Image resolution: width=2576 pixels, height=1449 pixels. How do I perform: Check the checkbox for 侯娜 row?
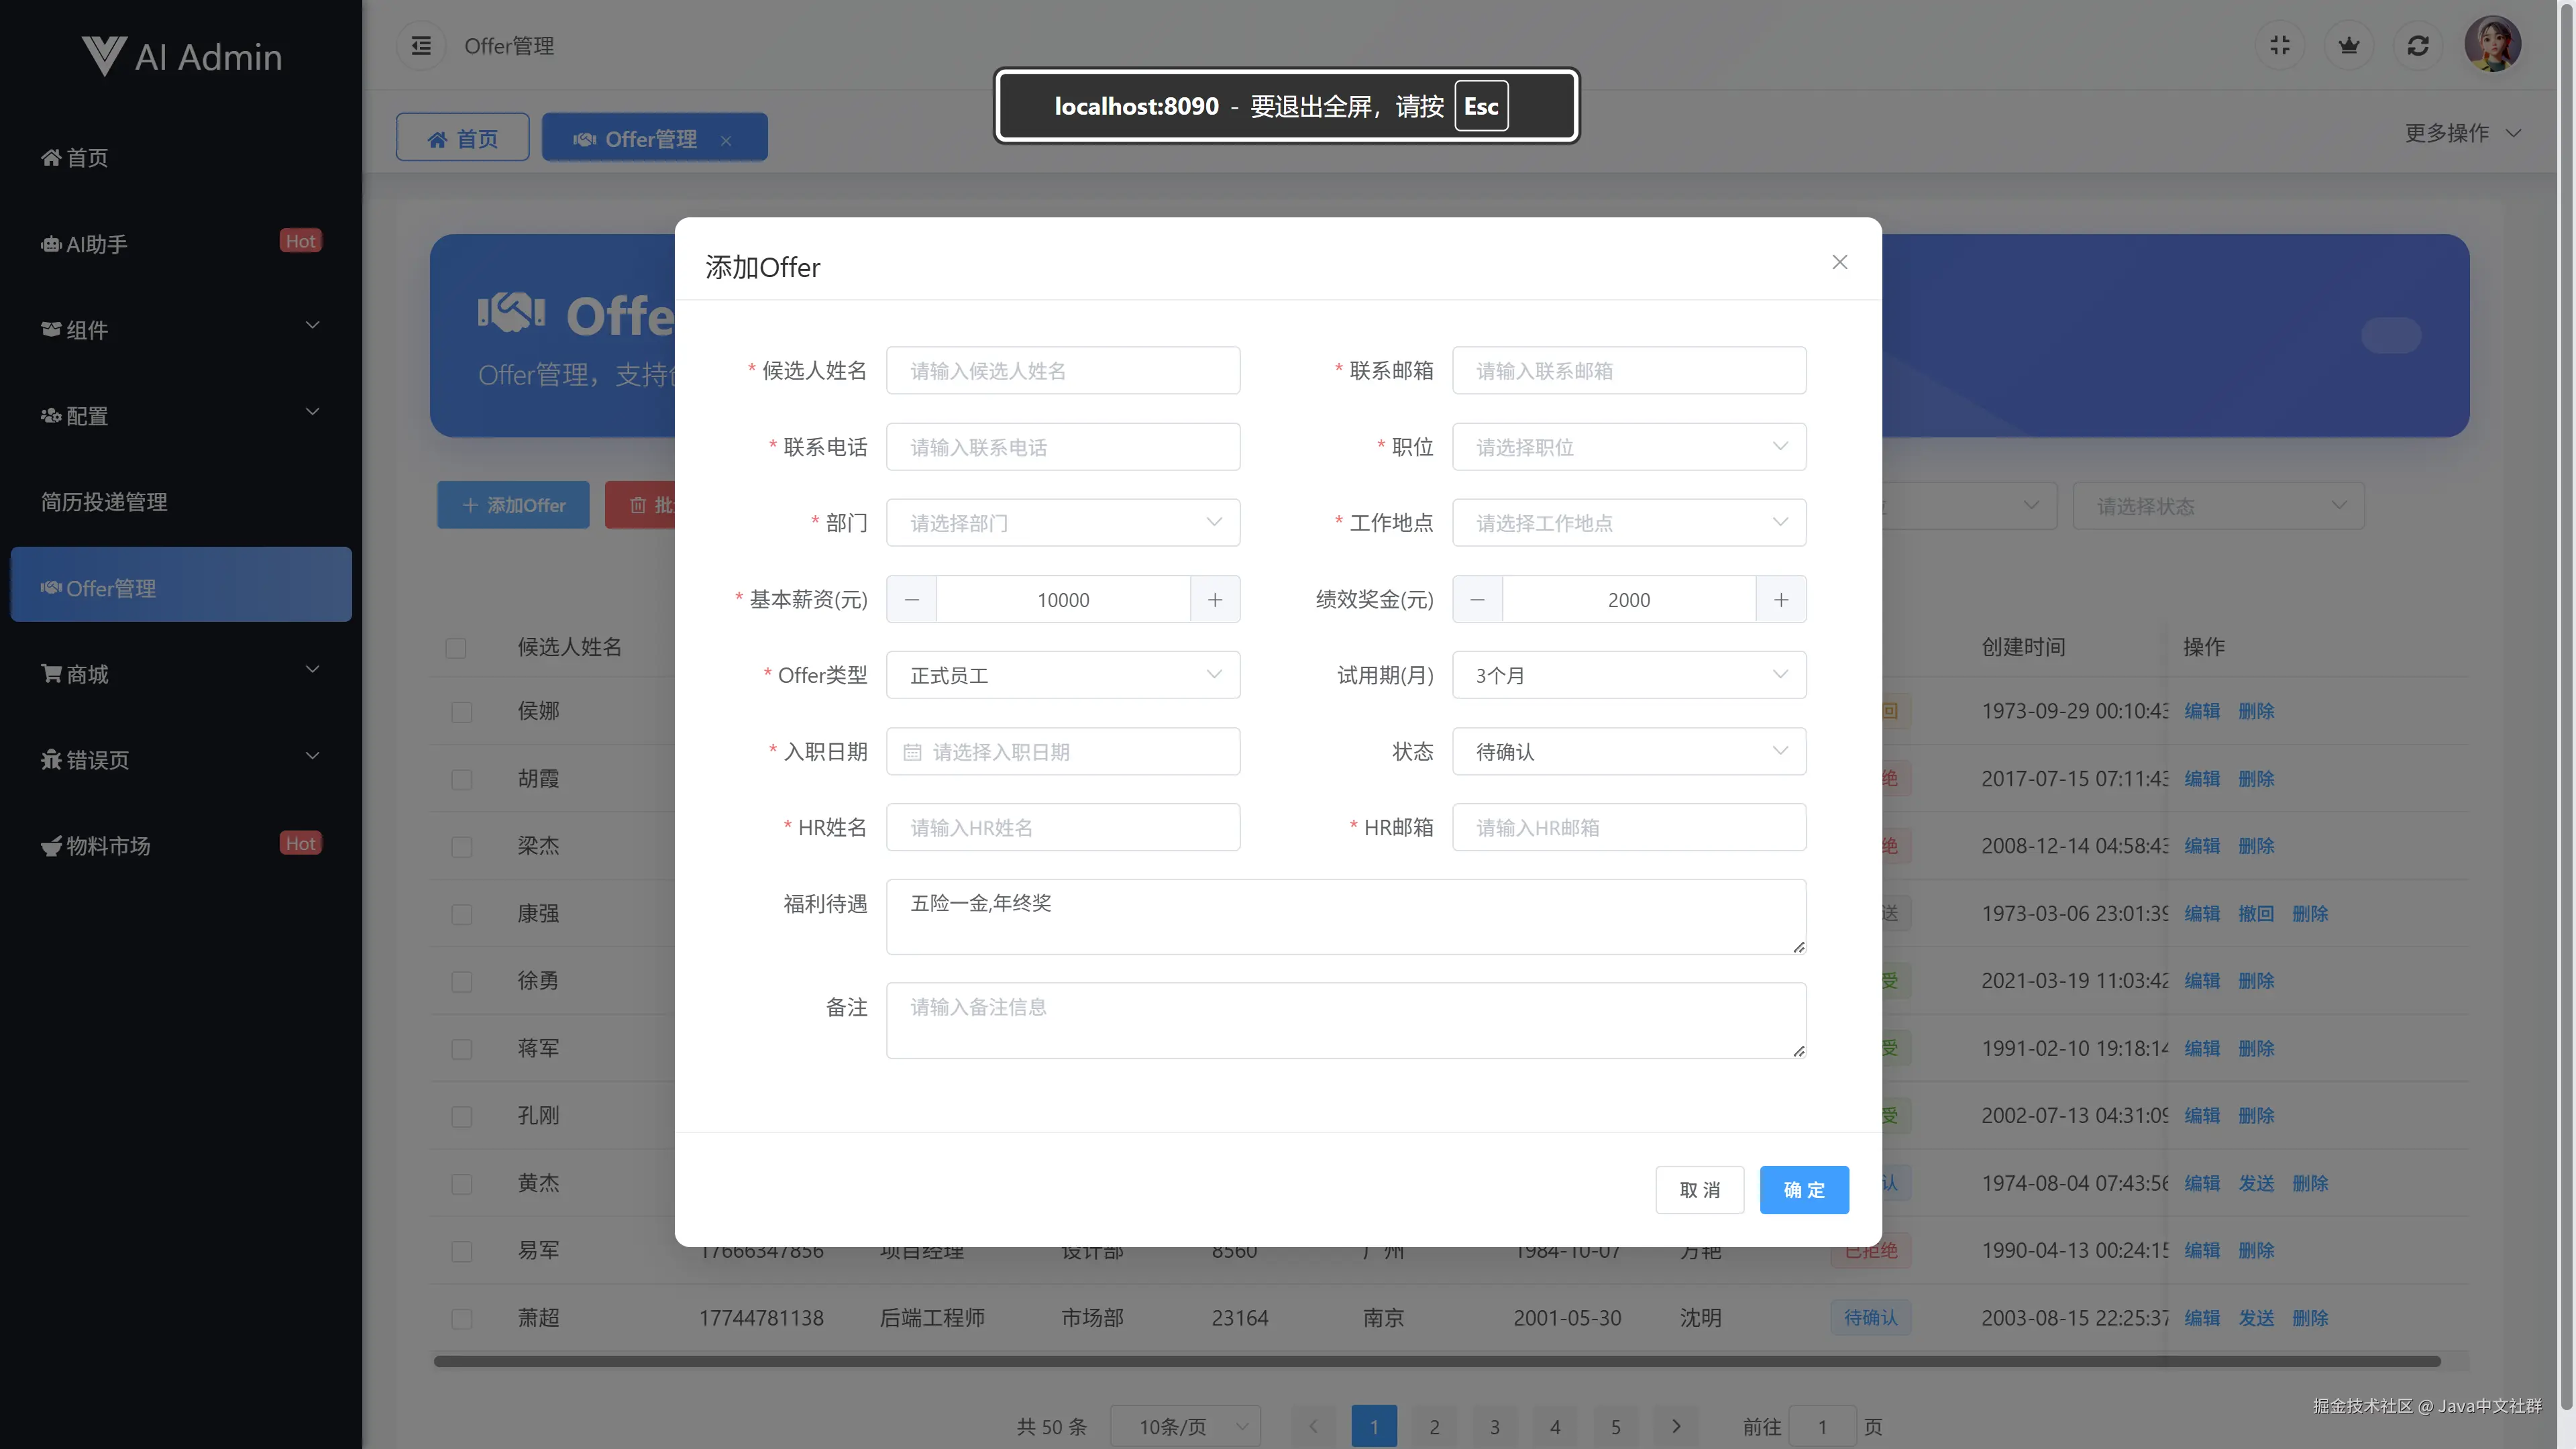click(x=461, y=712)
